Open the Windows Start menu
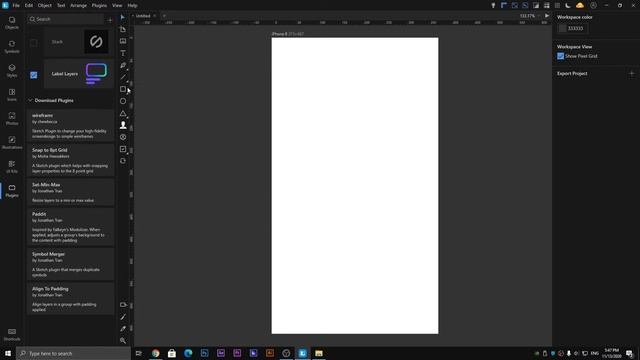Screen dimensions: 640x360 pos(8,353)
